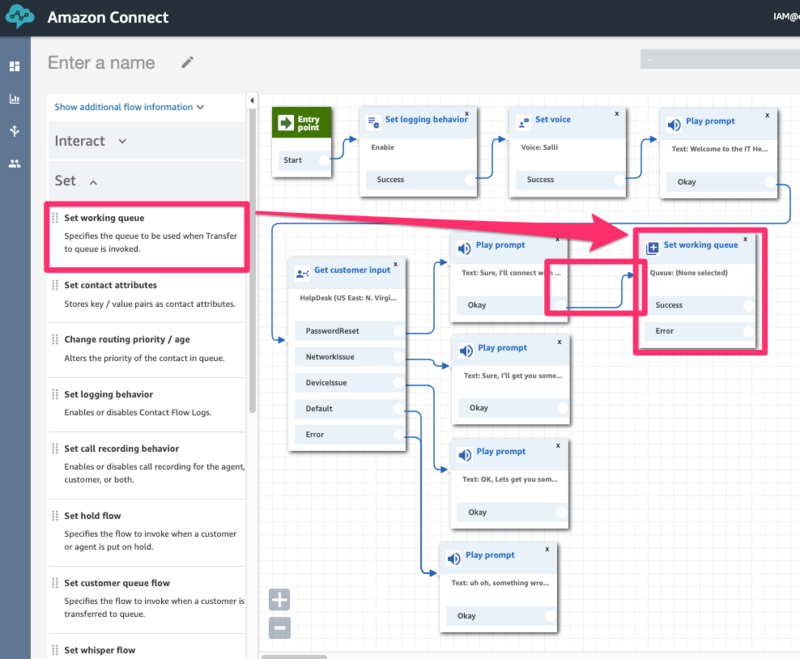Viewport: 800px width, 659px height.
Task: Open the dashboard grid icon in sidebar
Action: coord(15,66)
